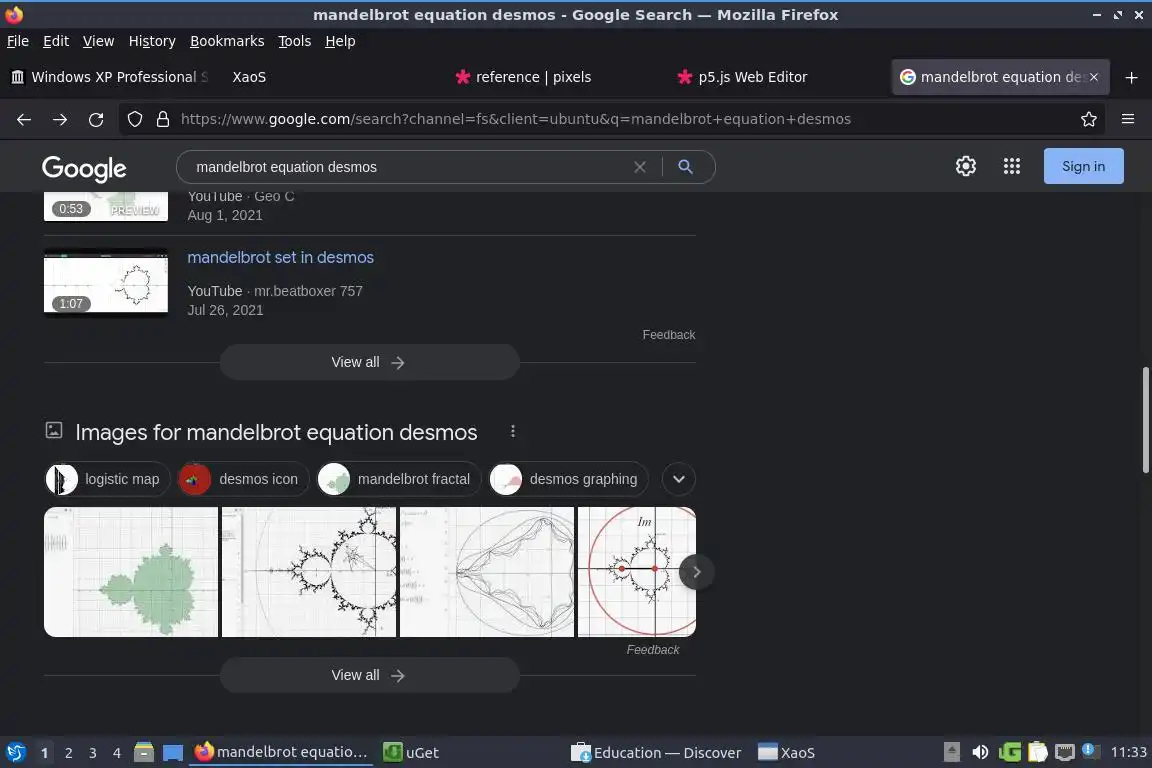The image size is (1152, 768).
Task: Filter images by desmos icon chip
Action: click(x=245, y=479)
